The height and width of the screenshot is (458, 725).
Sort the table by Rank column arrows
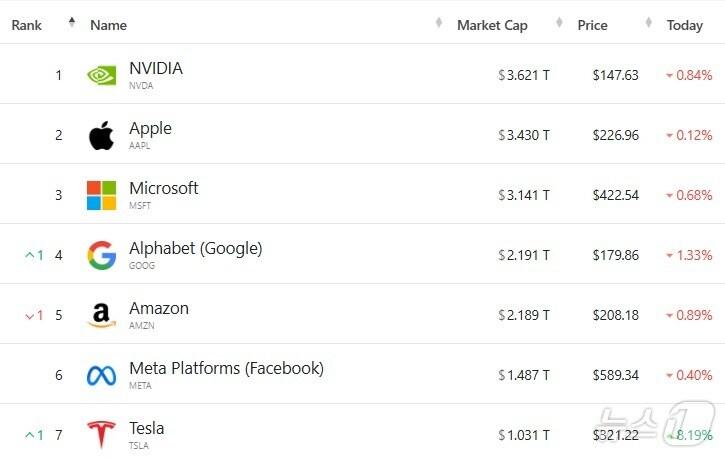click(x=71, y=24)
